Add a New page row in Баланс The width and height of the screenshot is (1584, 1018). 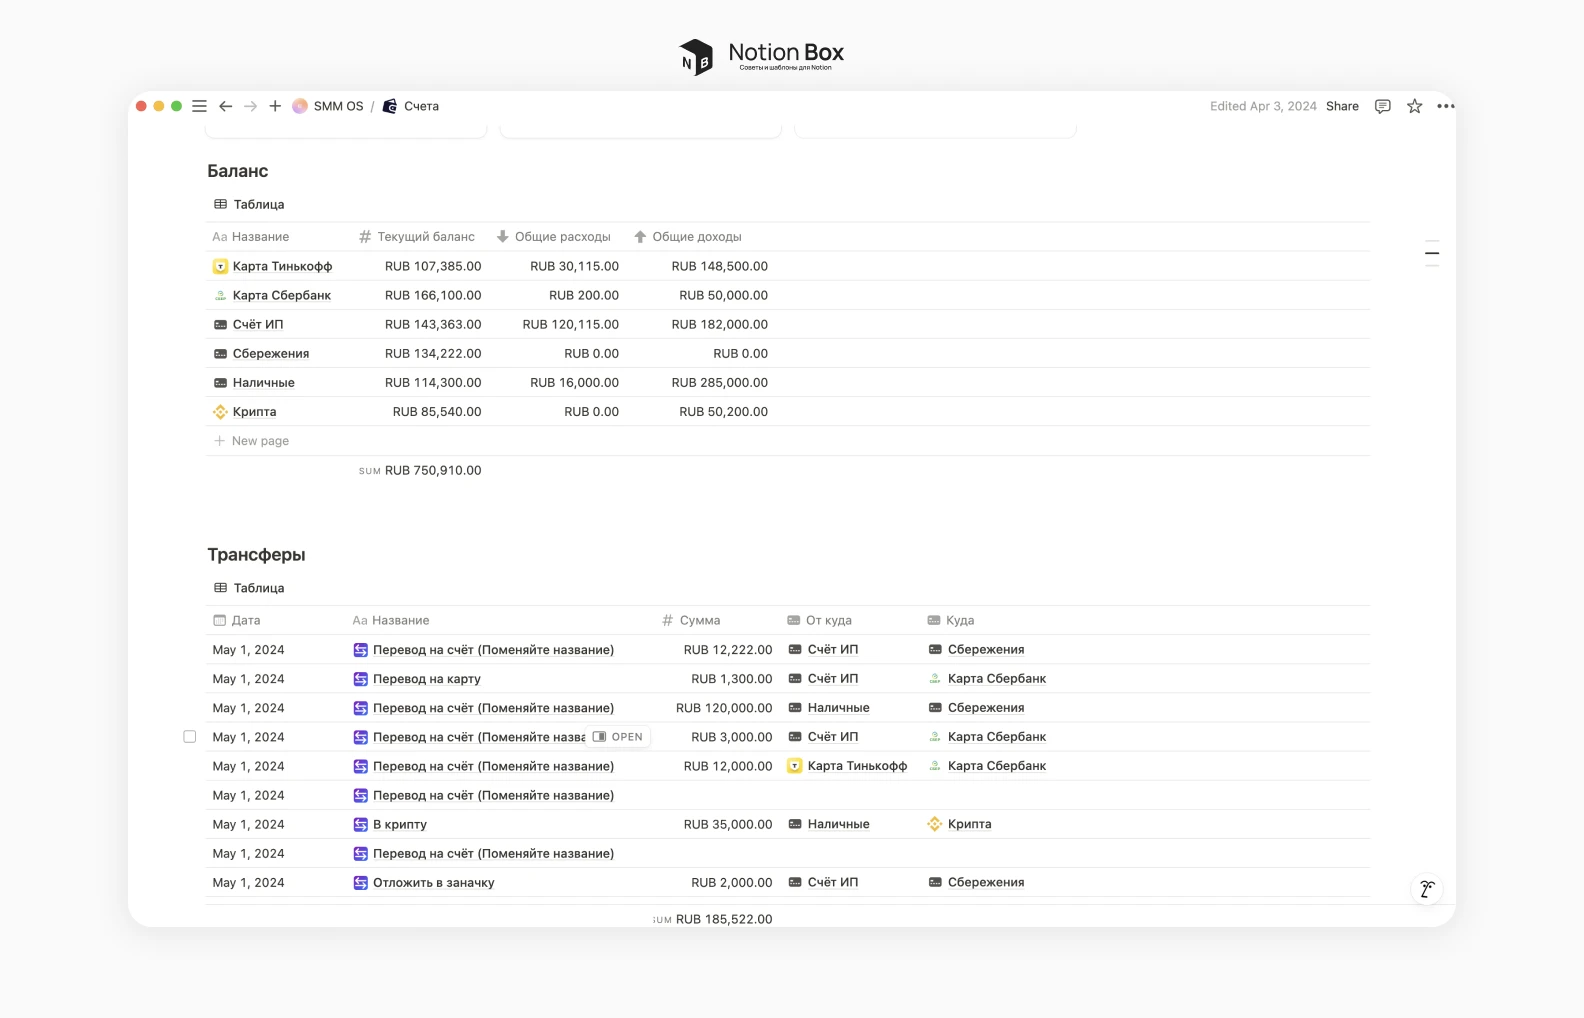pos(260,441)
